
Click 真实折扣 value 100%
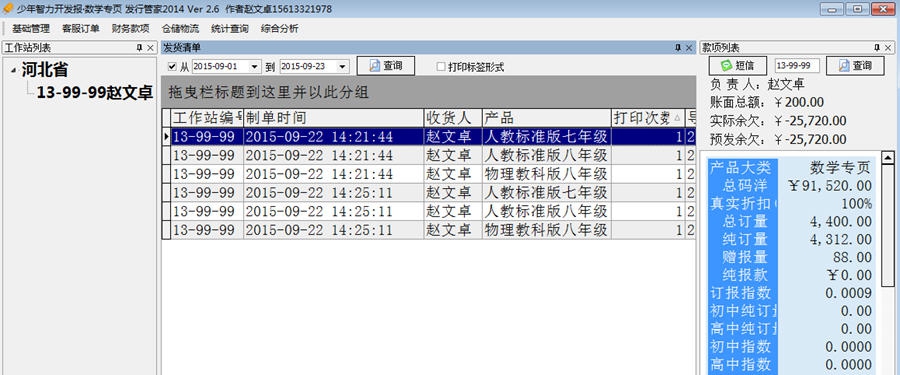coord(856,203)
